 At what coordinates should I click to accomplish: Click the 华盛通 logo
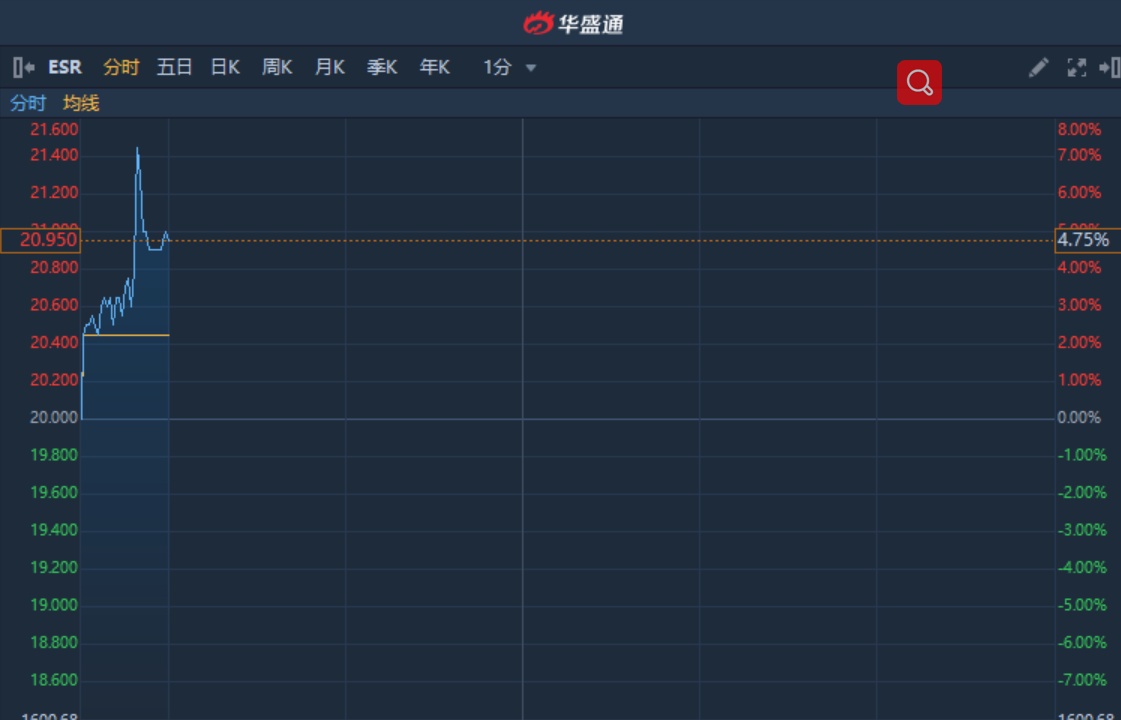[x=573, y=24]
